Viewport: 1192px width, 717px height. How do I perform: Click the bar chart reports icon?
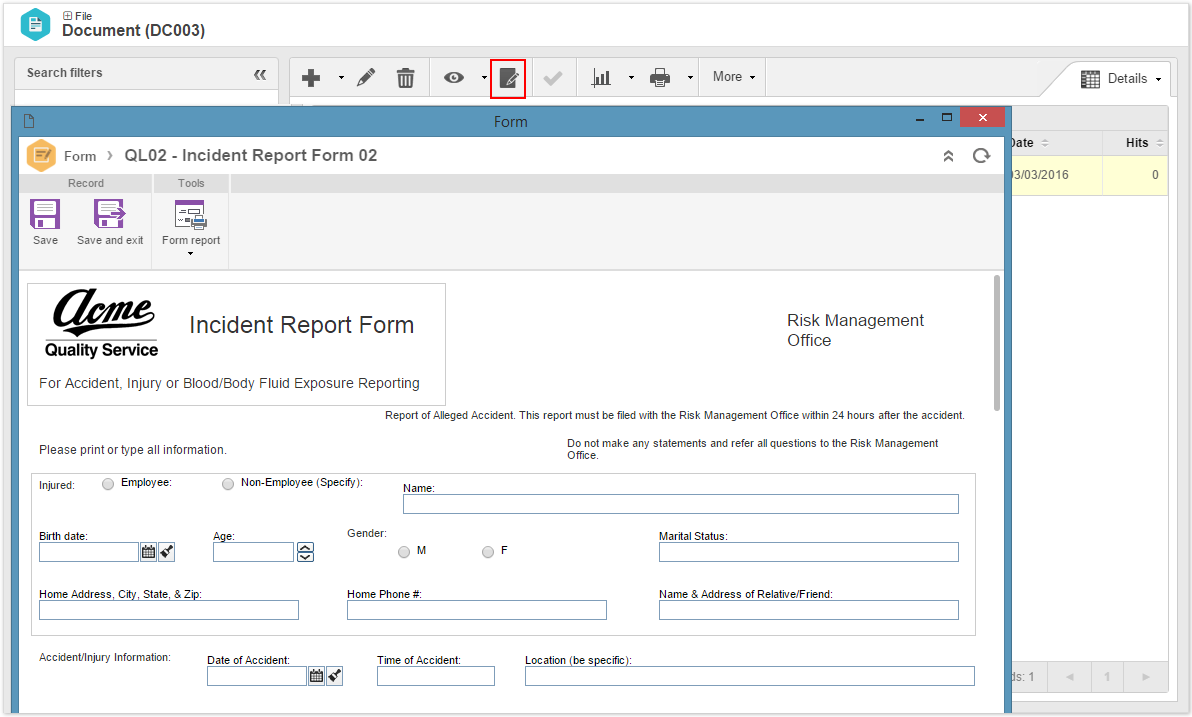tap(601, 78)
